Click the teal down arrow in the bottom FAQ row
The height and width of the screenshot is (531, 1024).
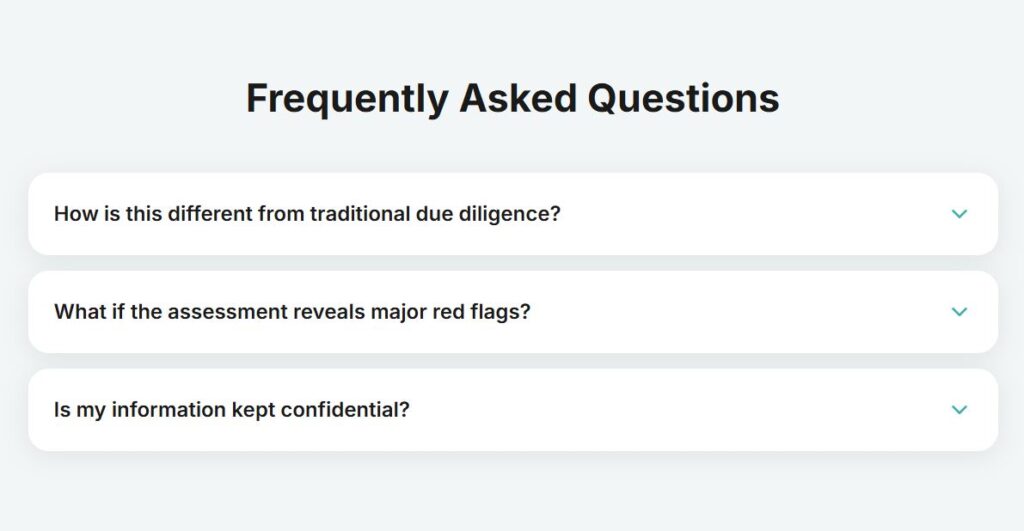point(959,410)
